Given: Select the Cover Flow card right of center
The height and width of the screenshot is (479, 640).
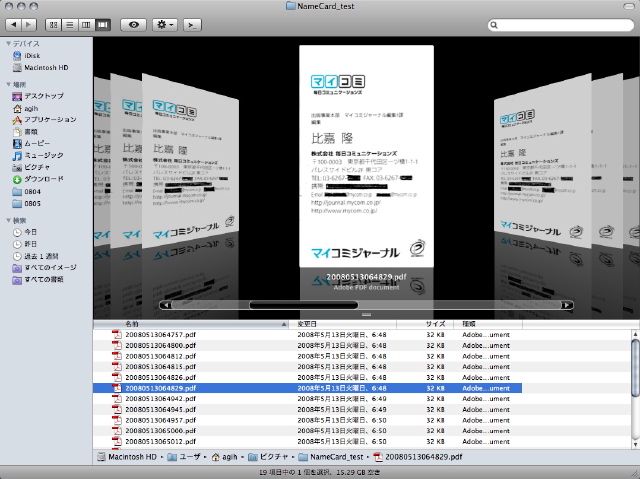Looking at the screenshot, I should coord(542,161).
